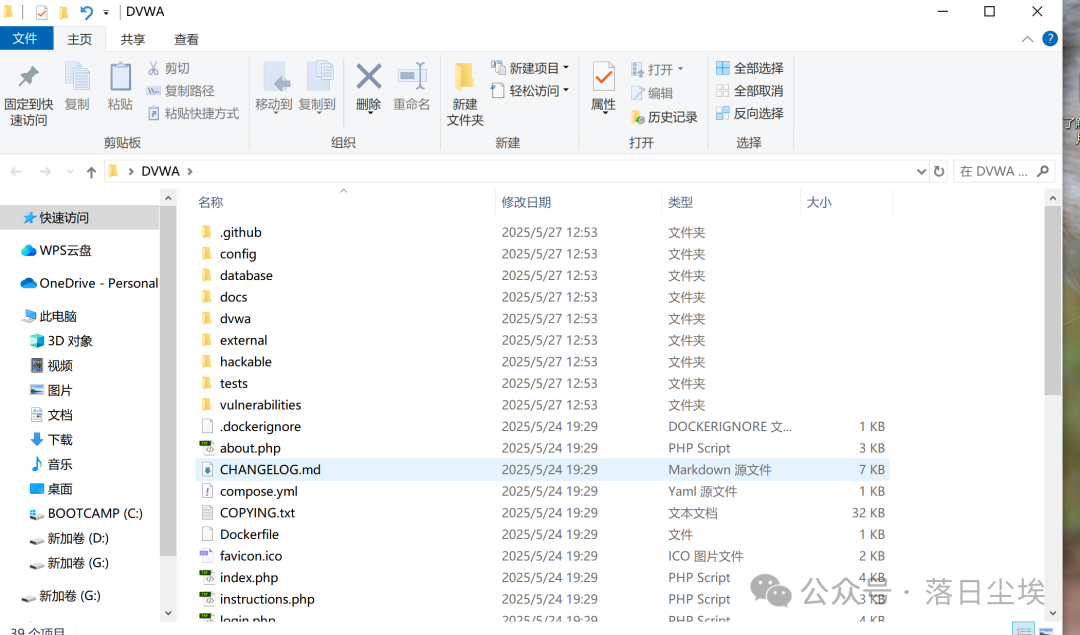Collapse the ribbon with chevron arrow
Image resolution: width=1080 pixels, height=635 pixels.
pos(1027,39)
